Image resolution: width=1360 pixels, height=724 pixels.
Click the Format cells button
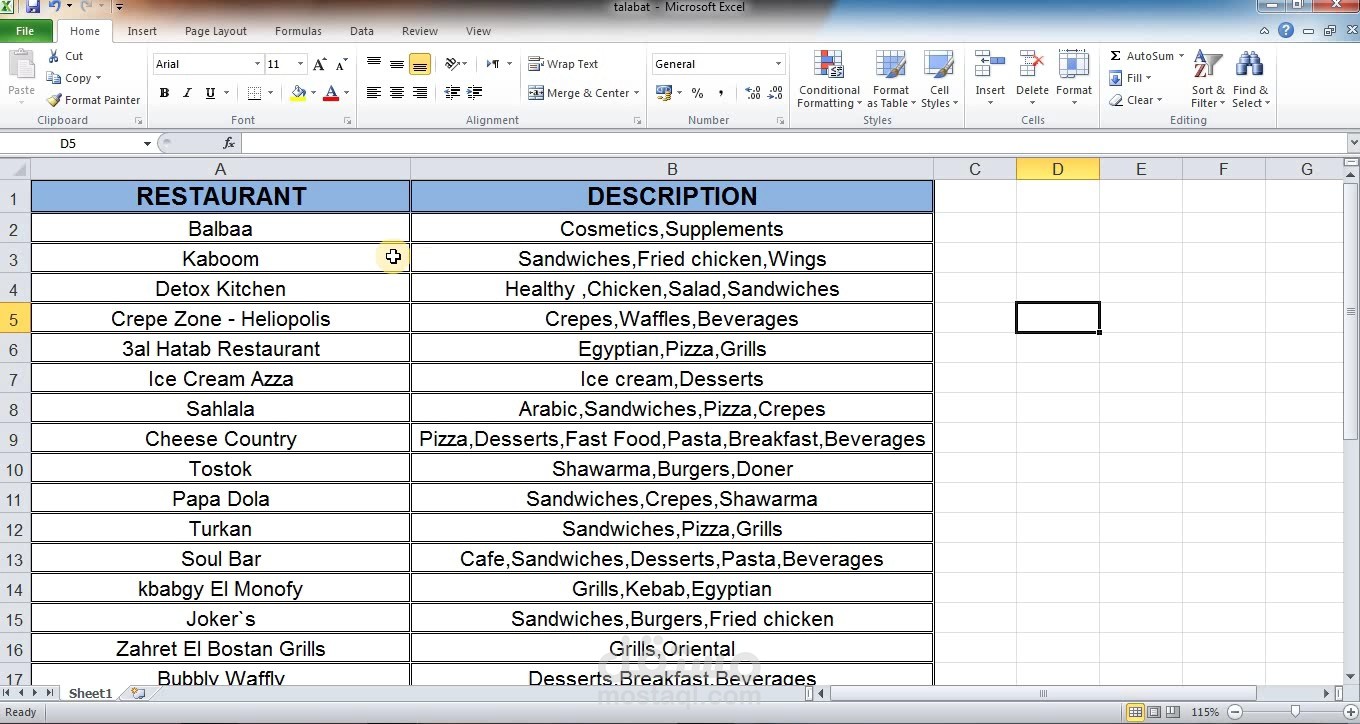(1074, 79)
